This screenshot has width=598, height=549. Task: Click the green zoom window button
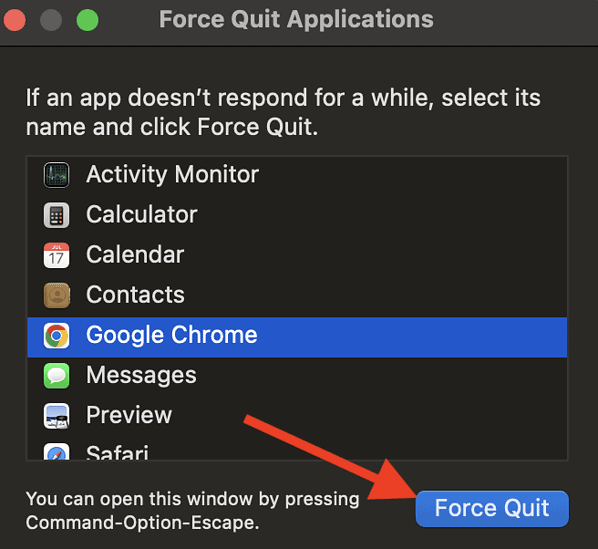click(87, 20)
